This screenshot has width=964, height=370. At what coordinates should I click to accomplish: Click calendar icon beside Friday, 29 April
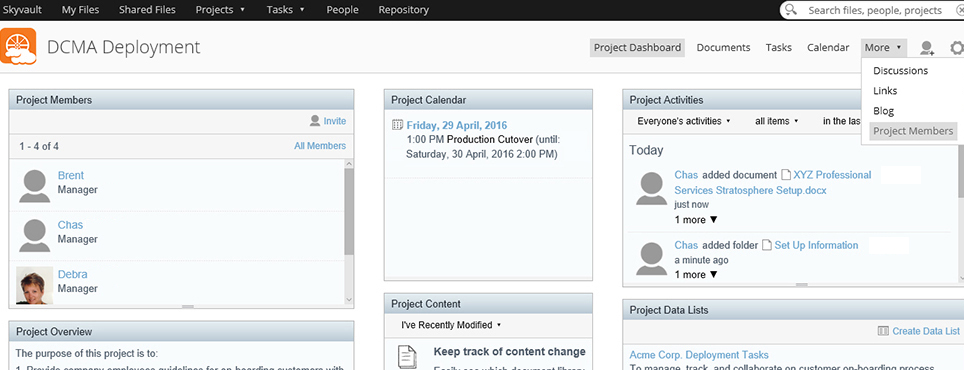point(397,125)
